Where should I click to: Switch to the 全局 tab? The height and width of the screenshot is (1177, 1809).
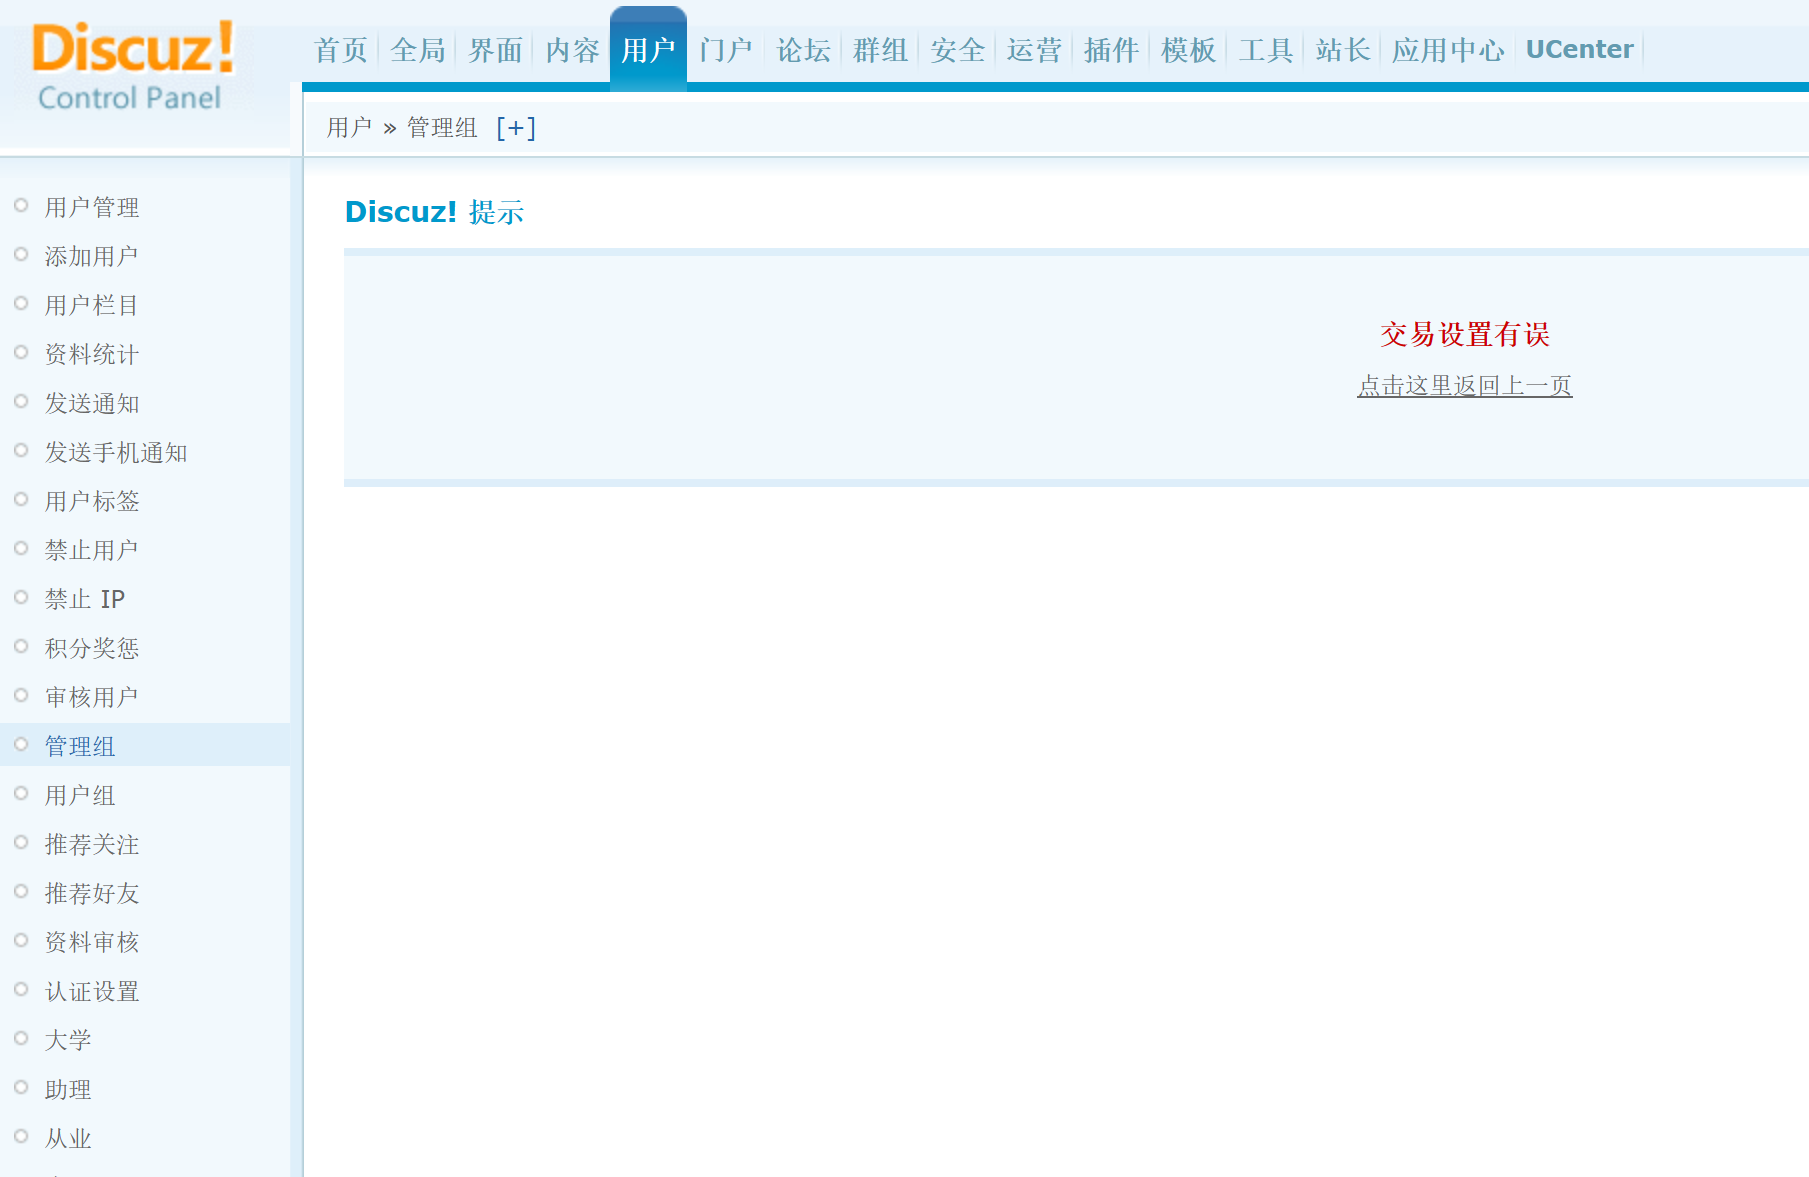[418, 50]
